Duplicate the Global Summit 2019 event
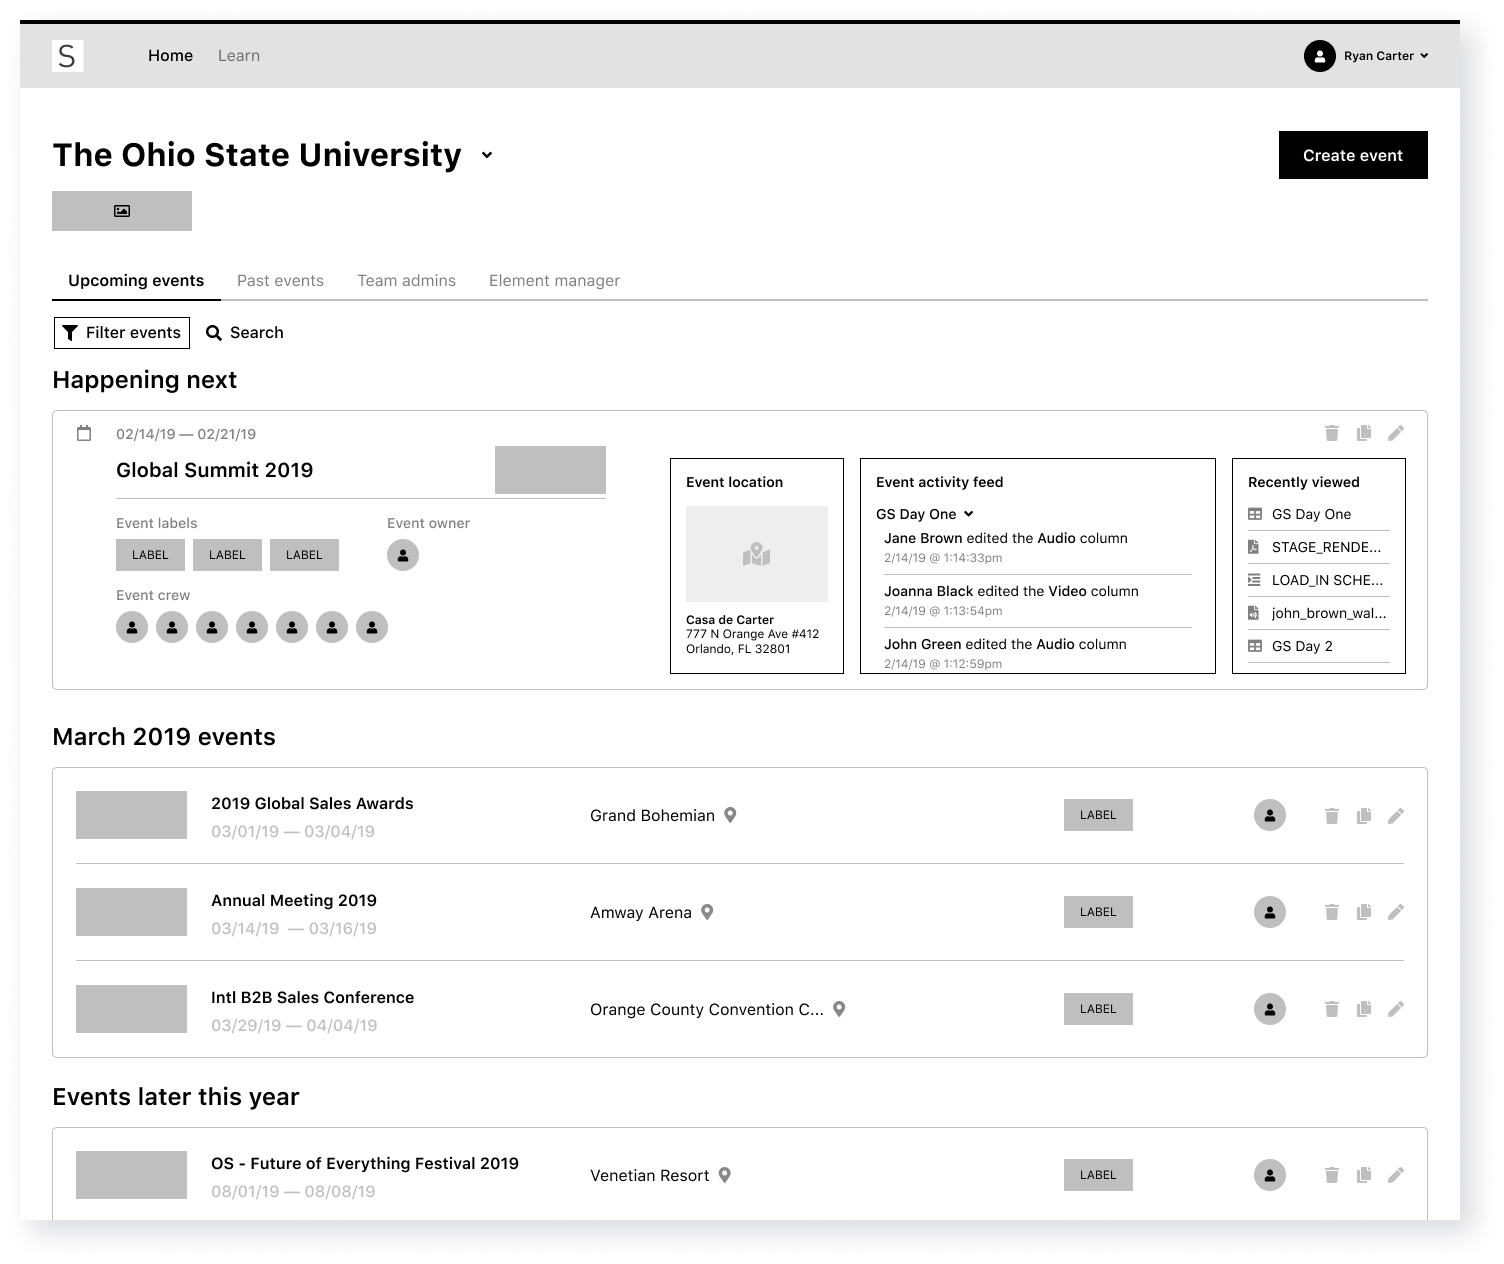 [x=1364, y=433]
